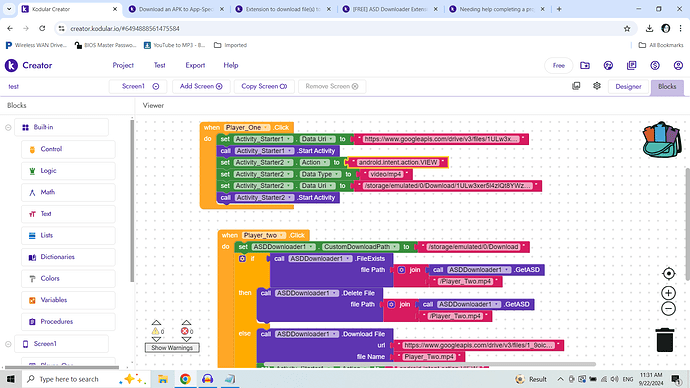Zoom out of the blocks workspace
The image size is (690, 388).
point(668,309)
